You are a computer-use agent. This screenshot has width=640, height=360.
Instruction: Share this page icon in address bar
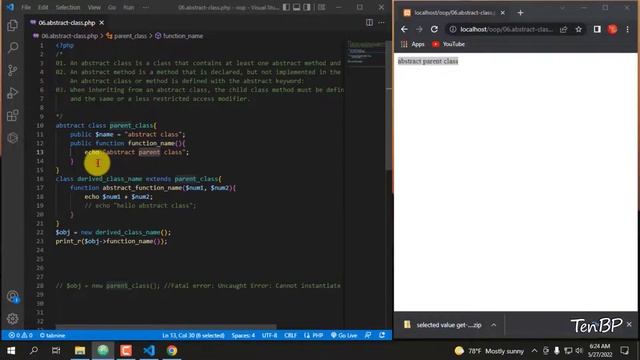tap(563, 29)
